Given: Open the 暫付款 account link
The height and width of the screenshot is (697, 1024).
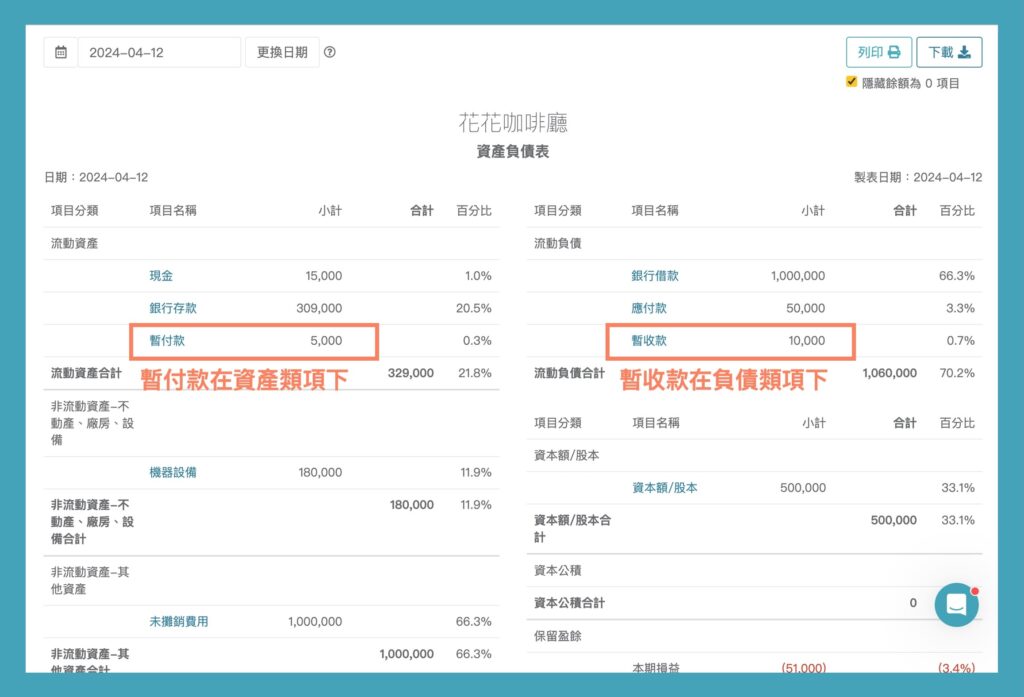Looking at the screenshot, I should point(167,340).
